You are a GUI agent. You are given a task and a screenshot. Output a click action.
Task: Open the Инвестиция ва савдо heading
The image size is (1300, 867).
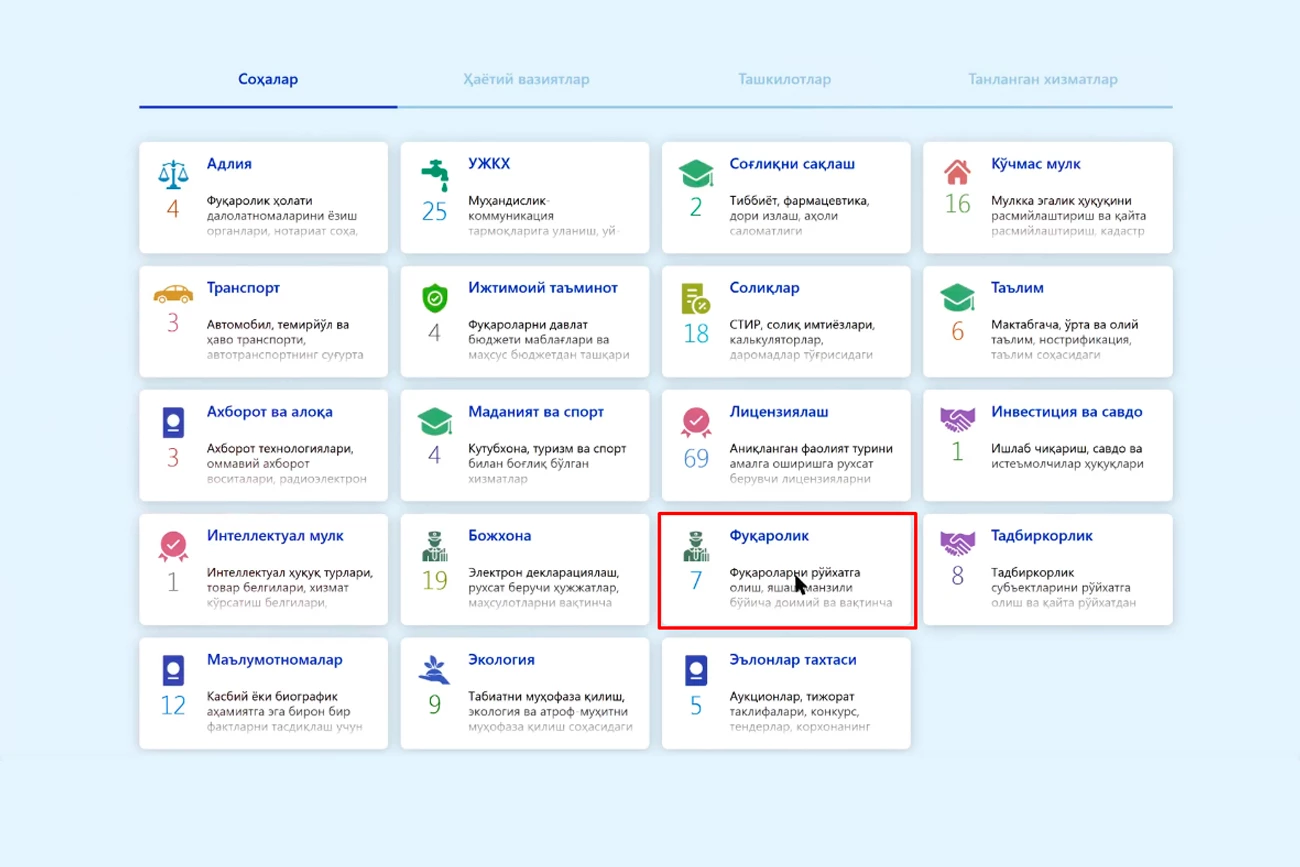click(1066, 412)
